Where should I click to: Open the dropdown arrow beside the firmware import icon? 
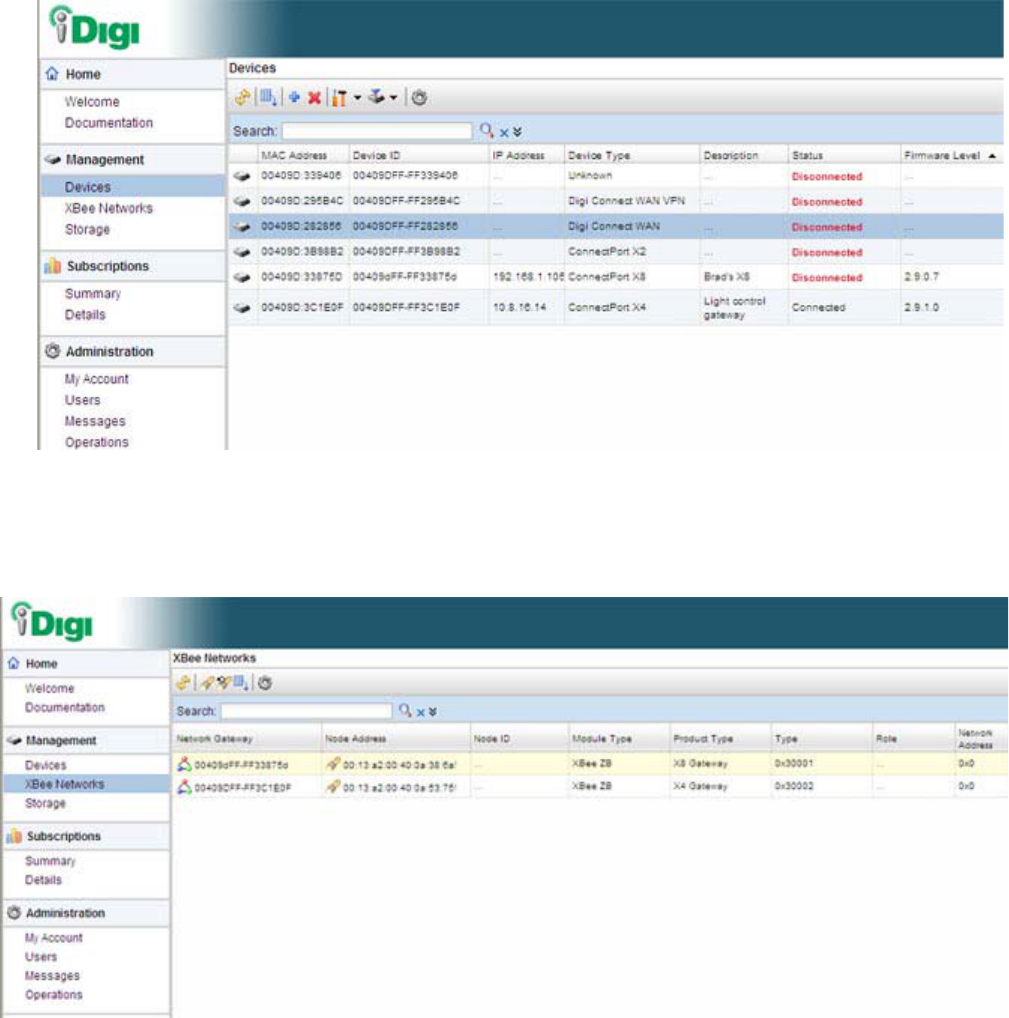click(393, 98)
